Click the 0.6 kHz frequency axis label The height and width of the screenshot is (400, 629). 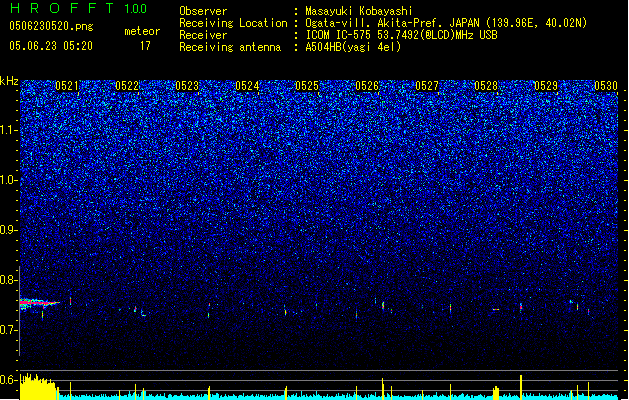click(x=8, y=380)
